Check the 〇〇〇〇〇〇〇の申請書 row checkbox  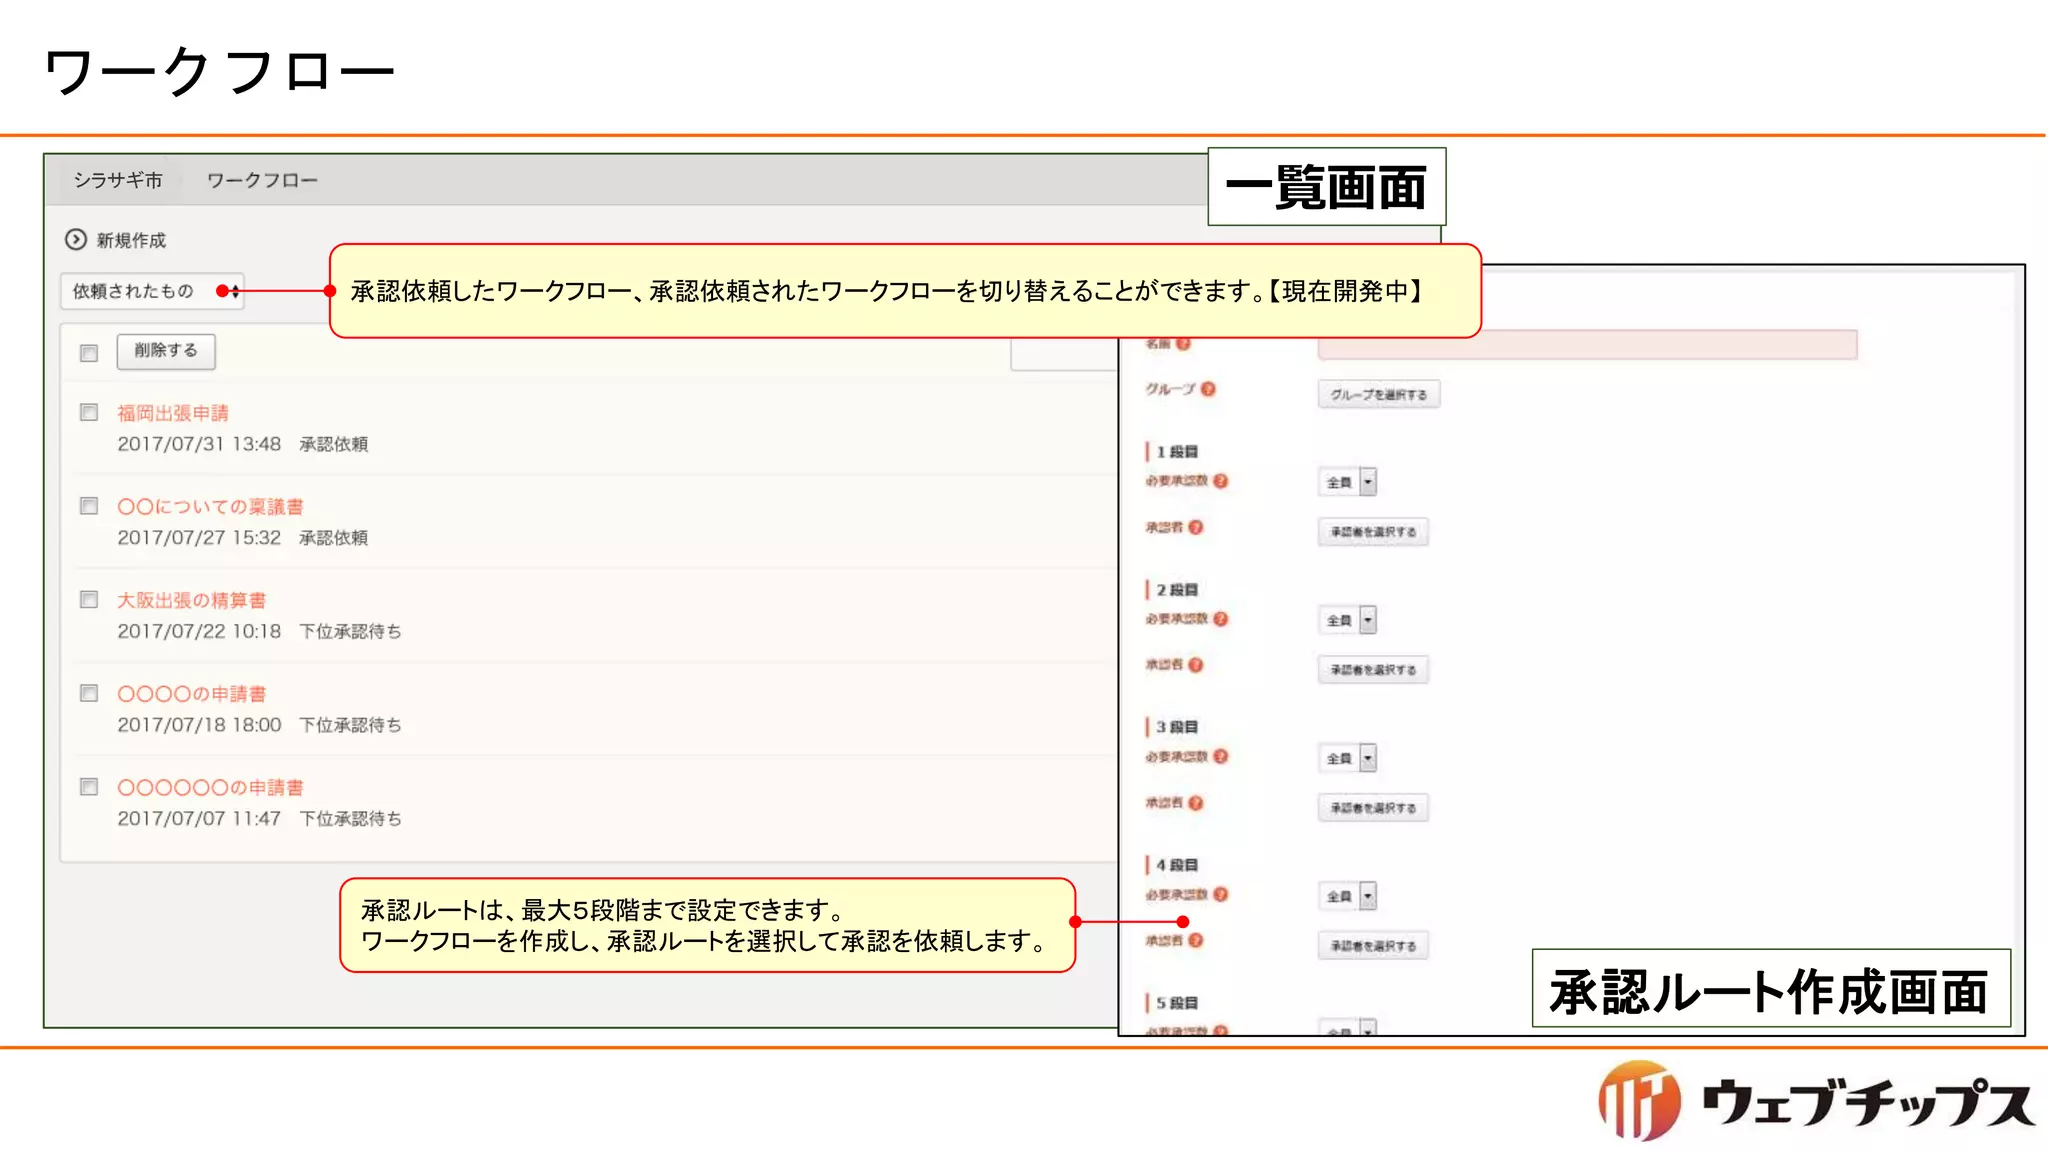89,787
